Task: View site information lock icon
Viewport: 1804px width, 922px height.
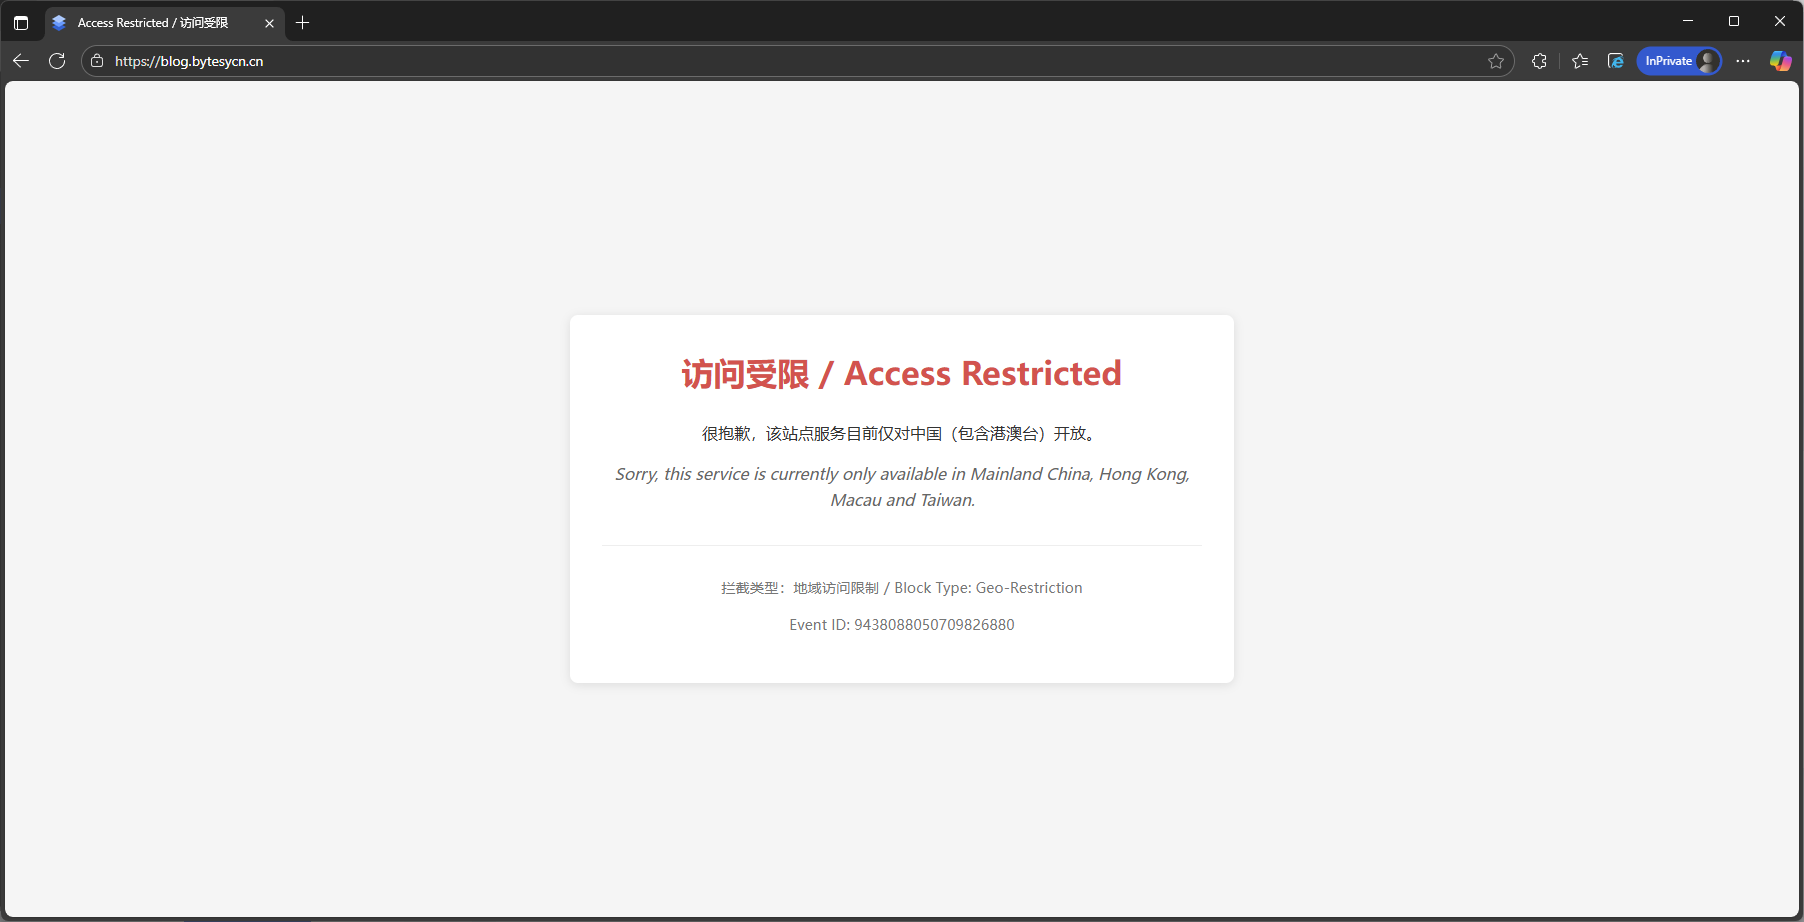Action: click(x=97, y=61)
